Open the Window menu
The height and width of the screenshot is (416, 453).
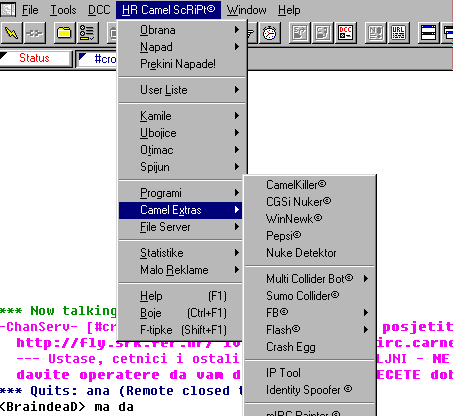246,10
